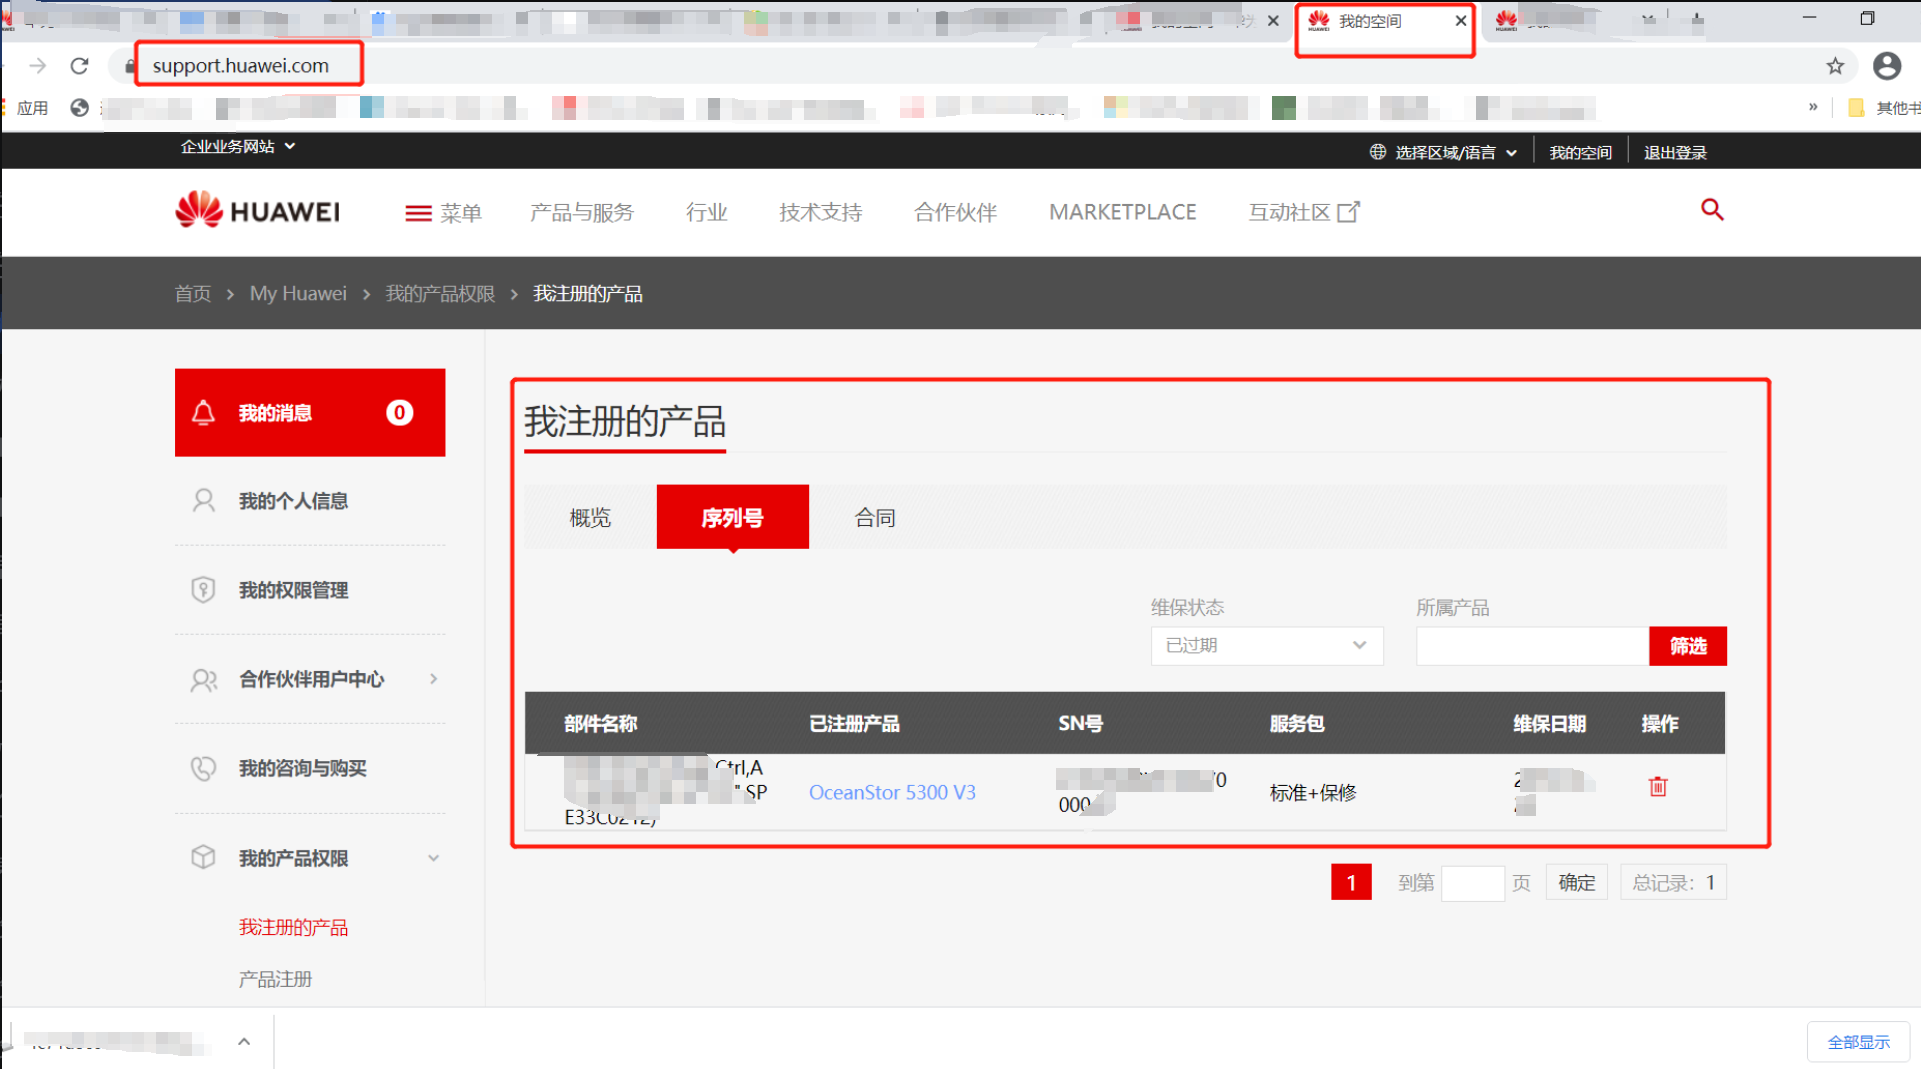Image resolution: width=1921 pixels, height=1069 pixels.
Task: Click the globe icon for region selection
Action: pyautogui.click(x=1377, y=152)
